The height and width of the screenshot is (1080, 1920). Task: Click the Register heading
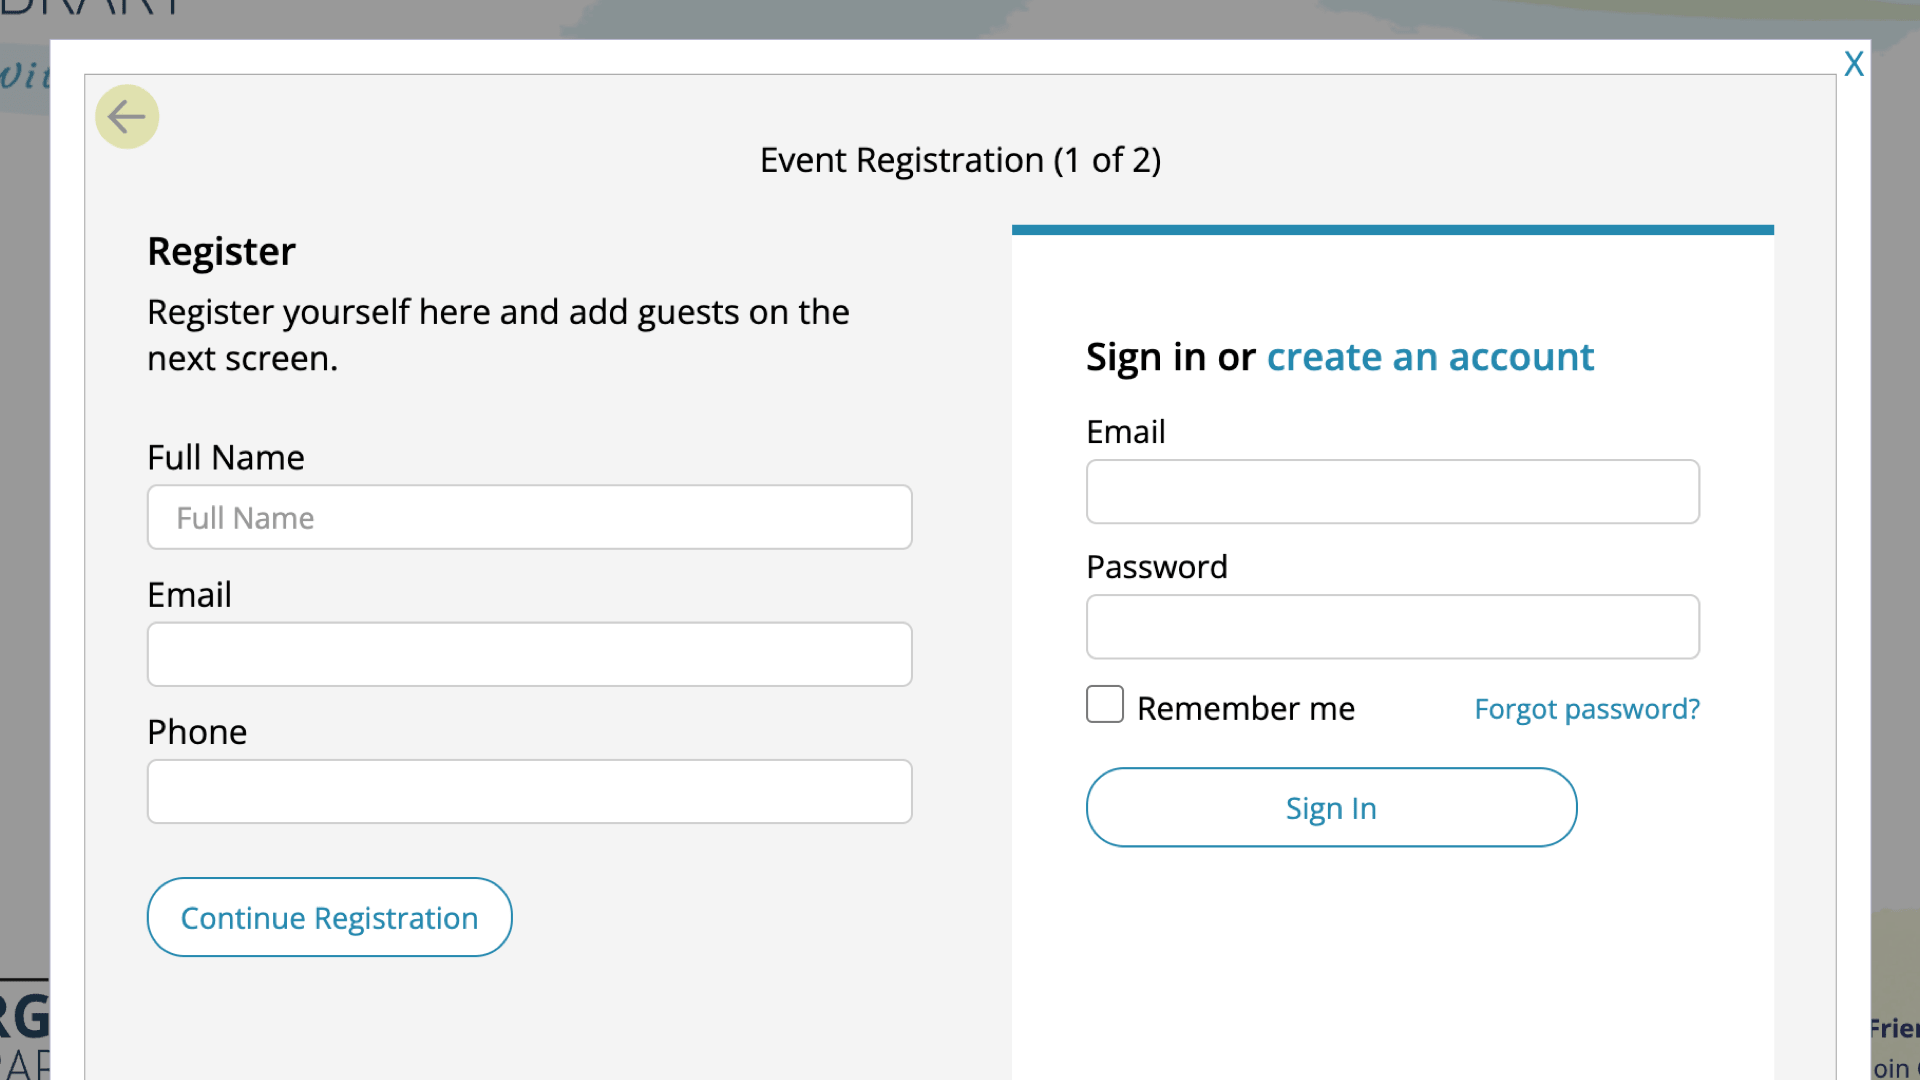pyautogui.click(x=221, y=251)
